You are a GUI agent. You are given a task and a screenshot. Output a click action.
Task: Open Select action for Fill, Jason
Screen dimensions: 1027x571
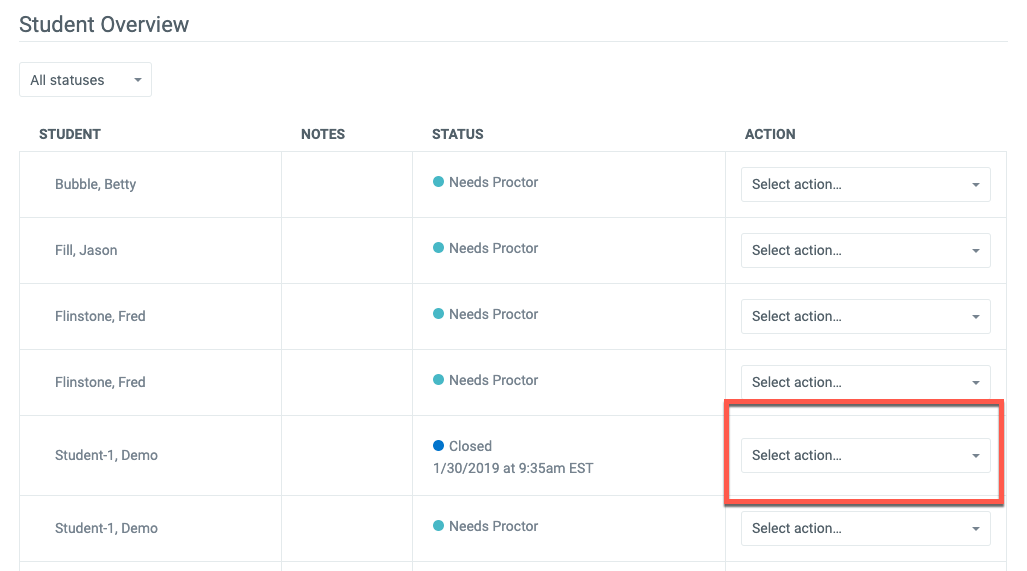pyautogui.click(x=865, y=251)
